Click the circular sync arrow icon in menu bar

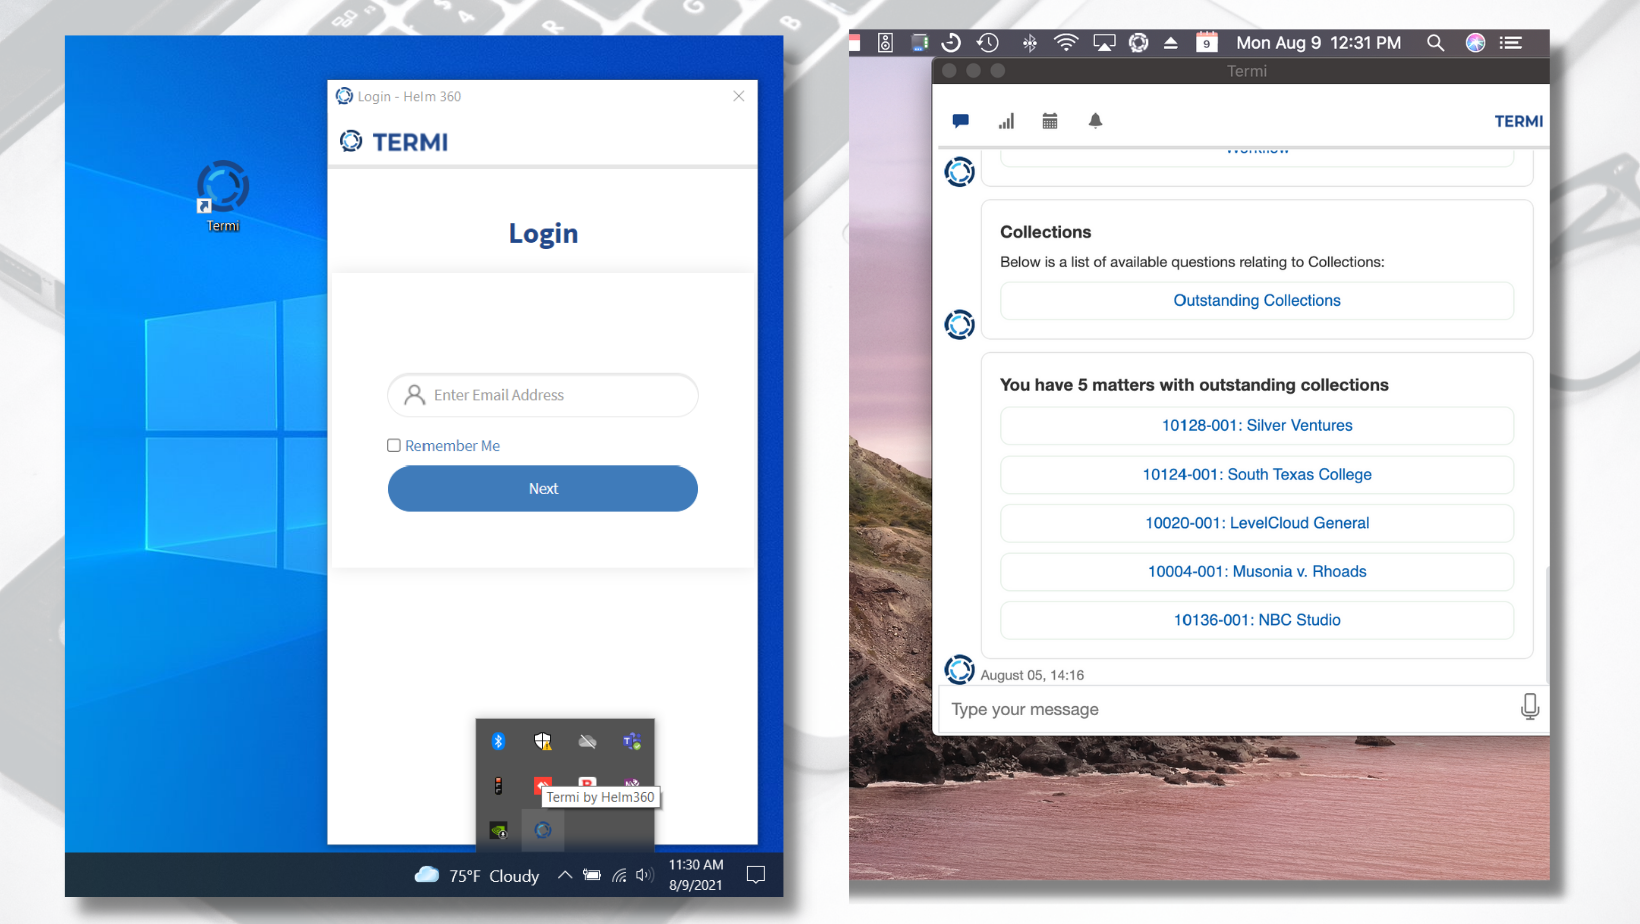(x=951, y=43)
